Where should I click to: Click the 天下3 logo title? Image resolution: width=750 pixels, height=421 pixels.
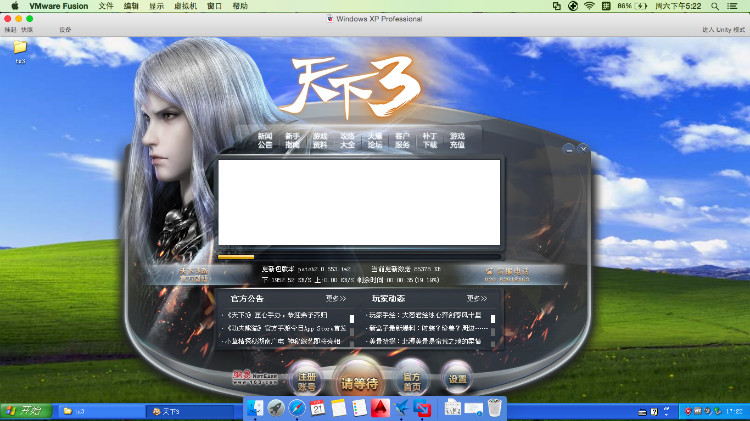[x=354, y=86]
